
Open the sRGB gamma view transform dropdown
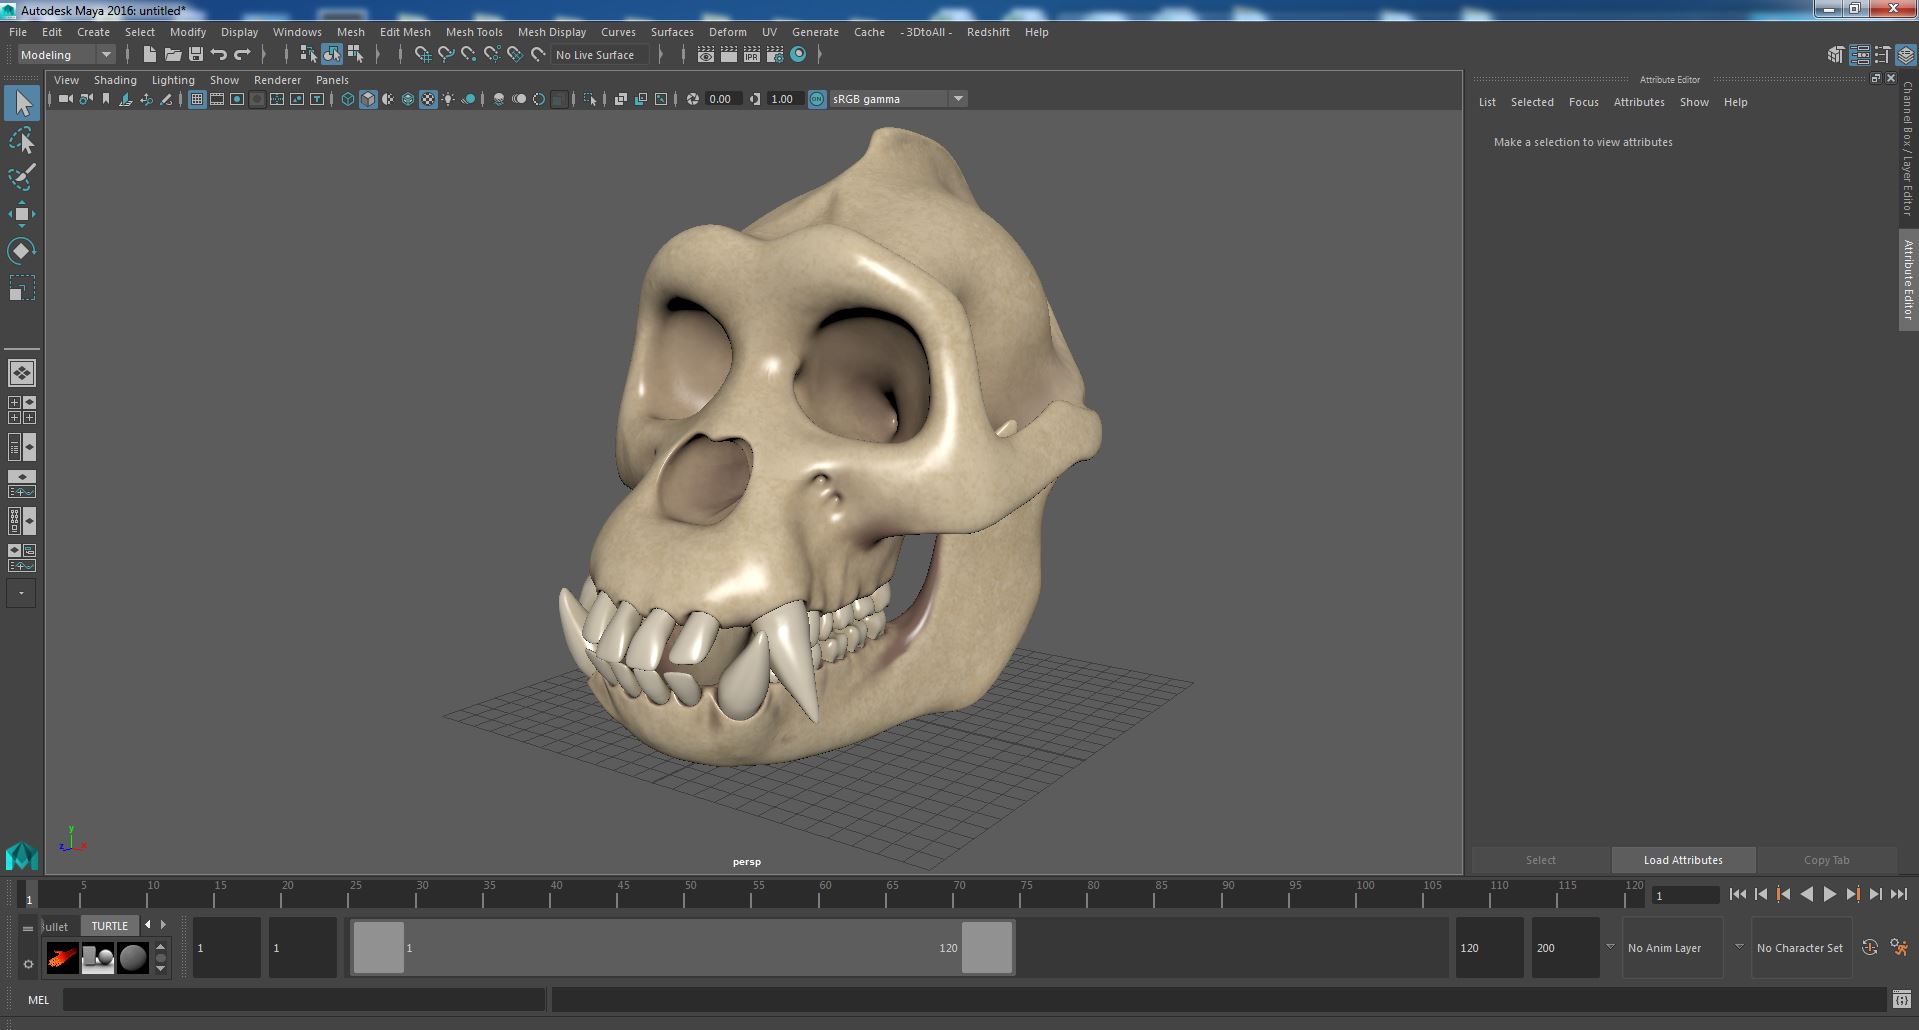click(x=898, y=99)
